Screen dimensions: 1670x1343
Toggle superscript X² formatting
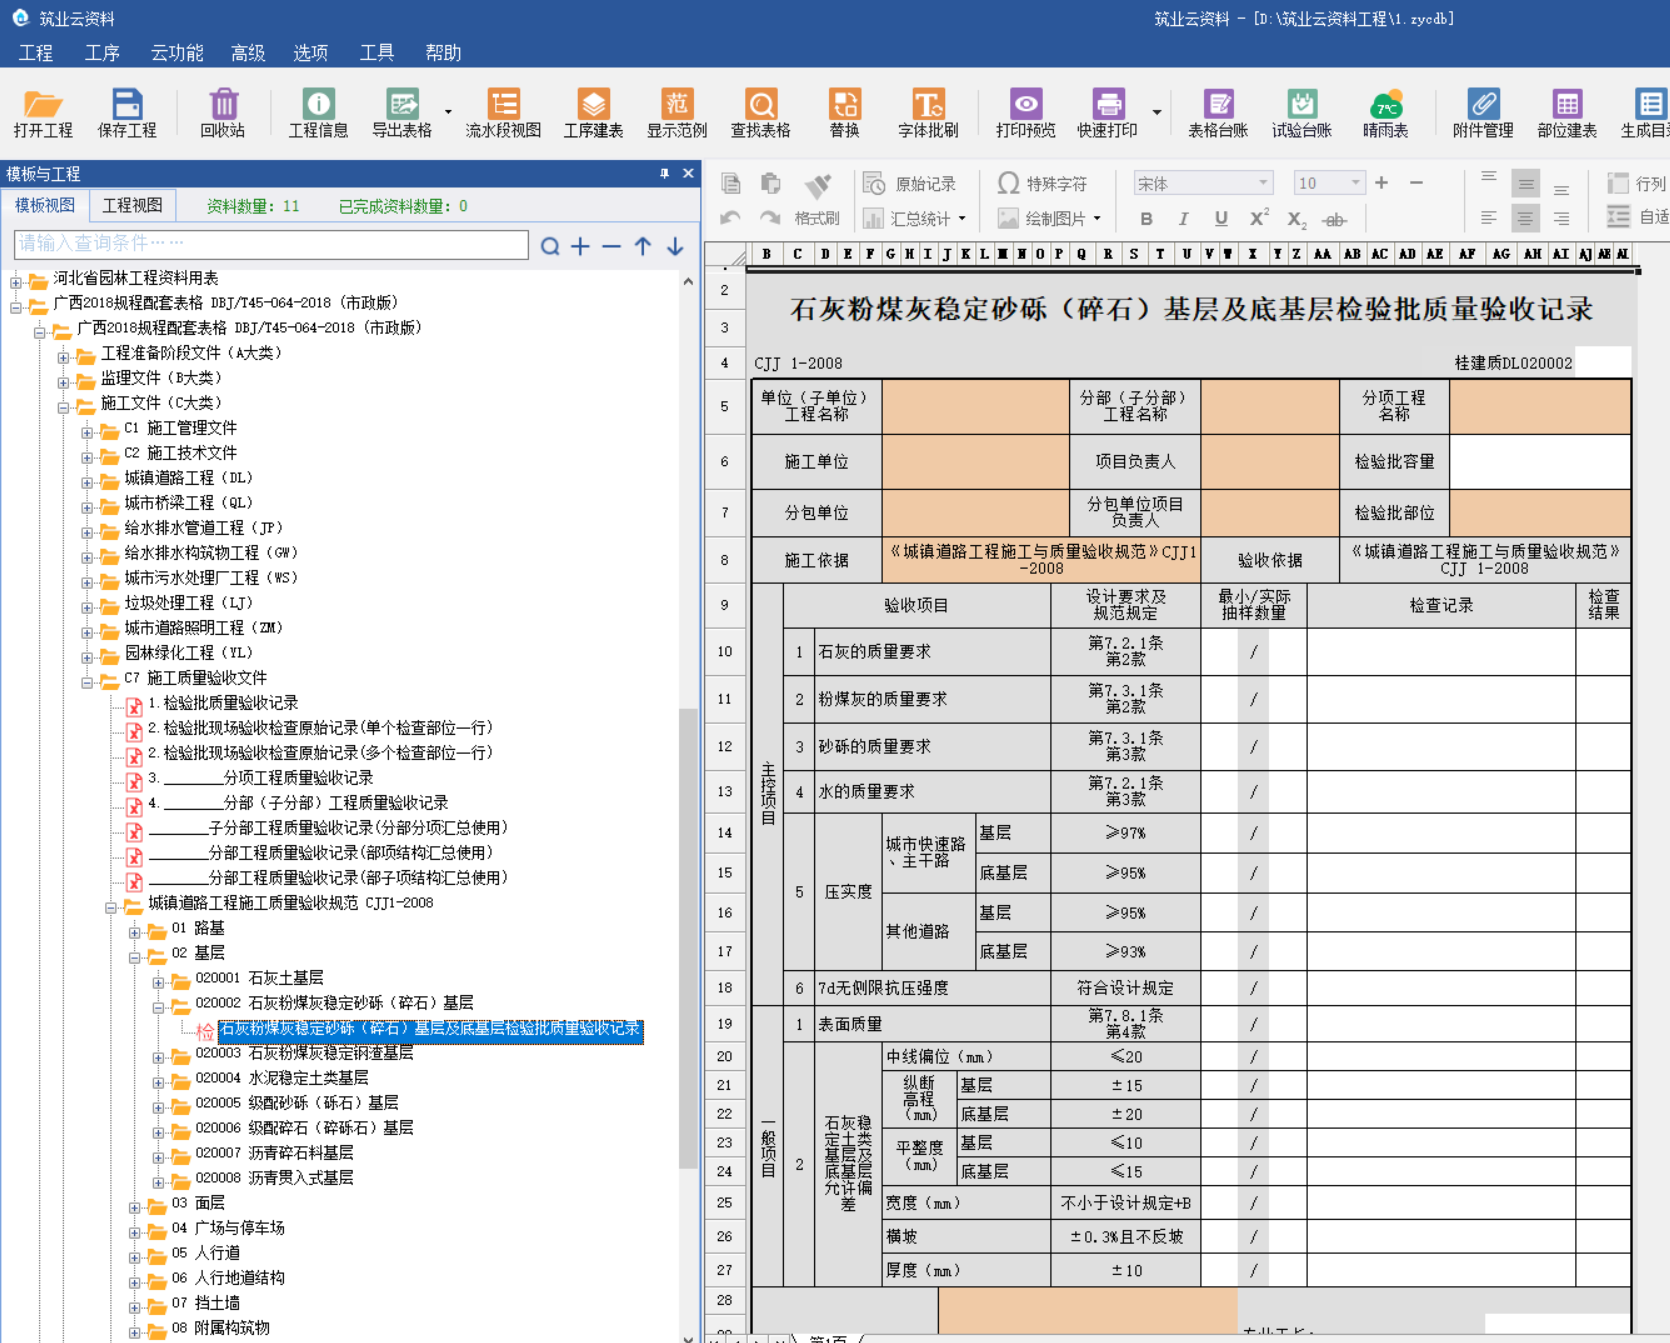(1259, 218)
